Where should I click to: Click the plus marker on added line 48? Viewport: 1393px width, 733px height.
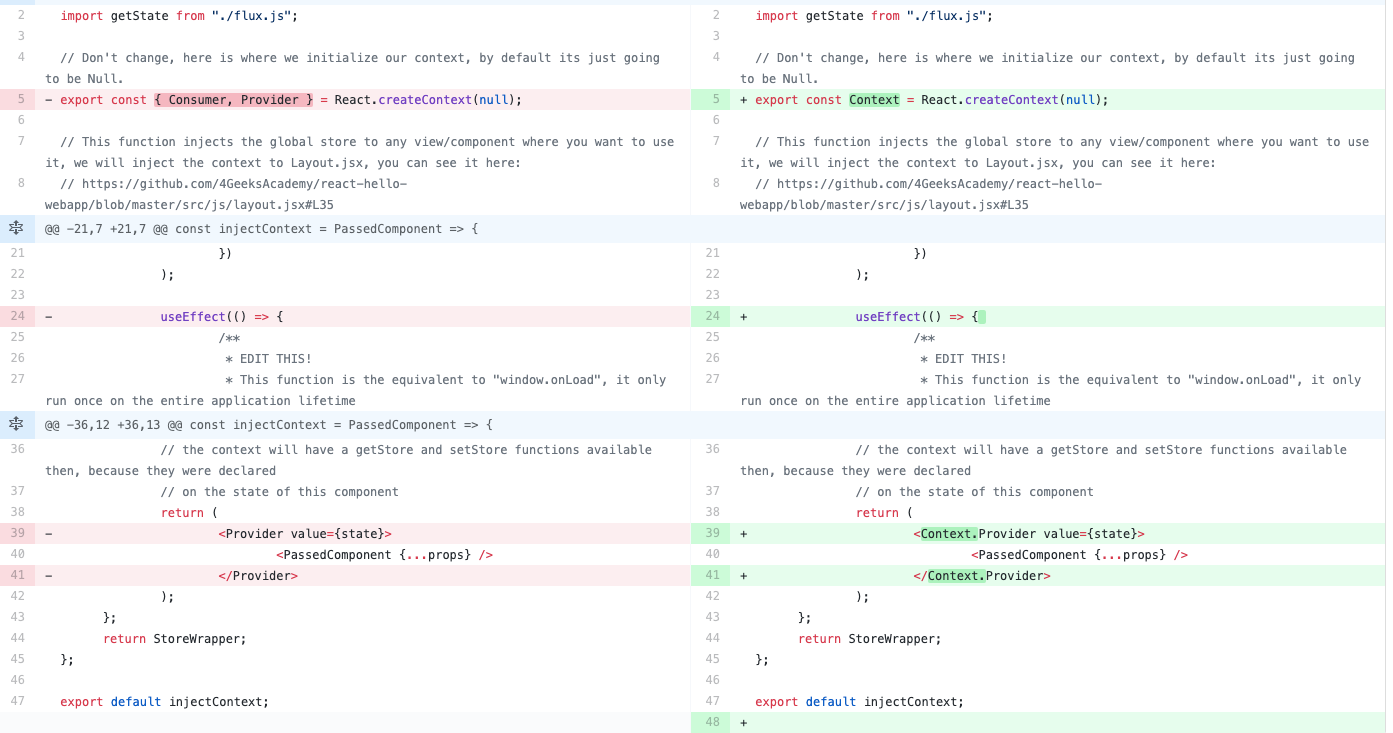(x=743, y=722)
